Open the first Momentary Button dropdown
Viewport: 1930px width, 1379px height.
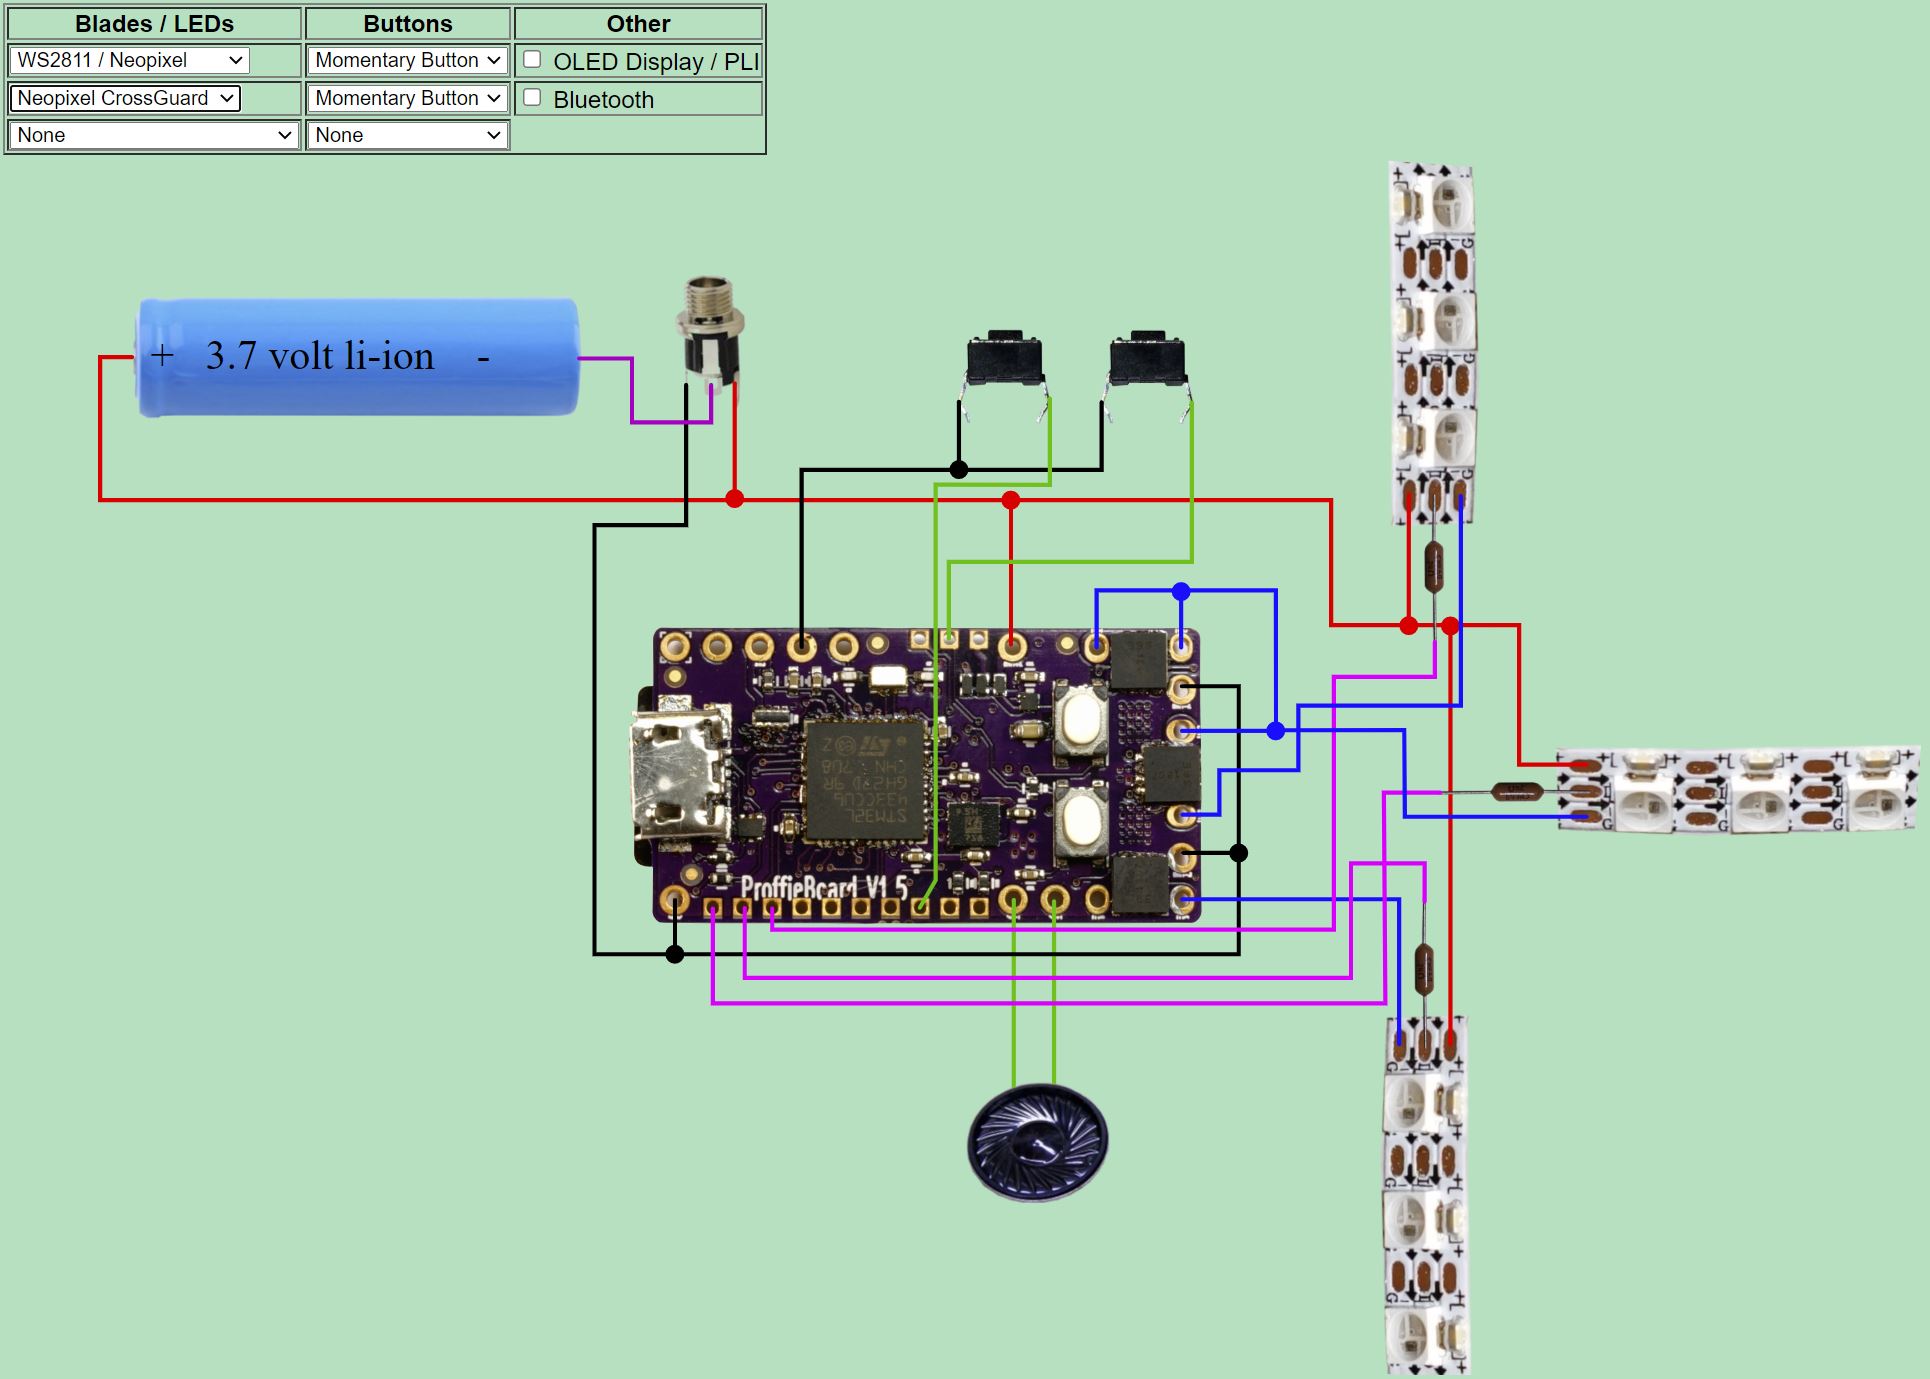pyautogui.click(x=407, y=60)
